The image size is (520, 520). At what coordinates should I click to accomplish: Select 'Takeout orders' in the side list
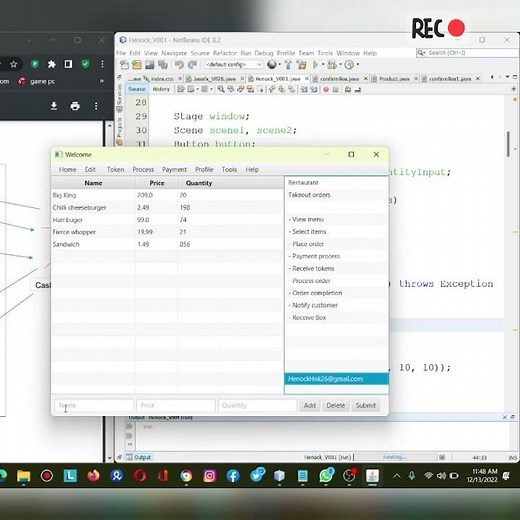tap(336, 195)
